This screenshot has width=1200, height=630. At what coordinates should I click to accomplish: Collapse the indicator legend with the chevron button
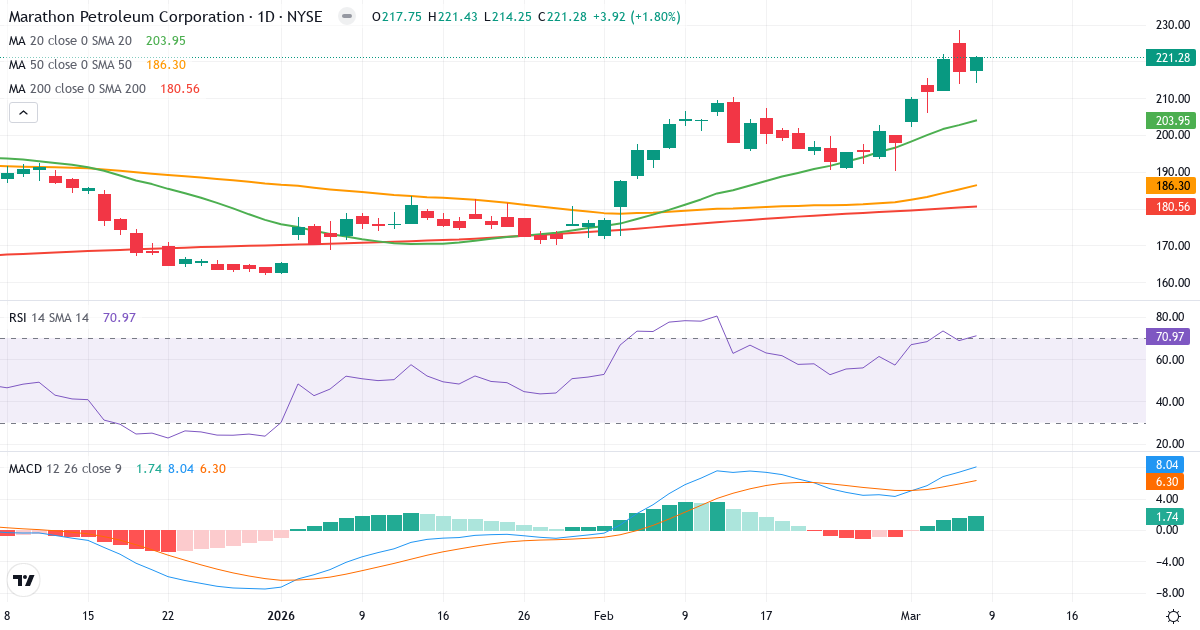click(x=22, y=112)
